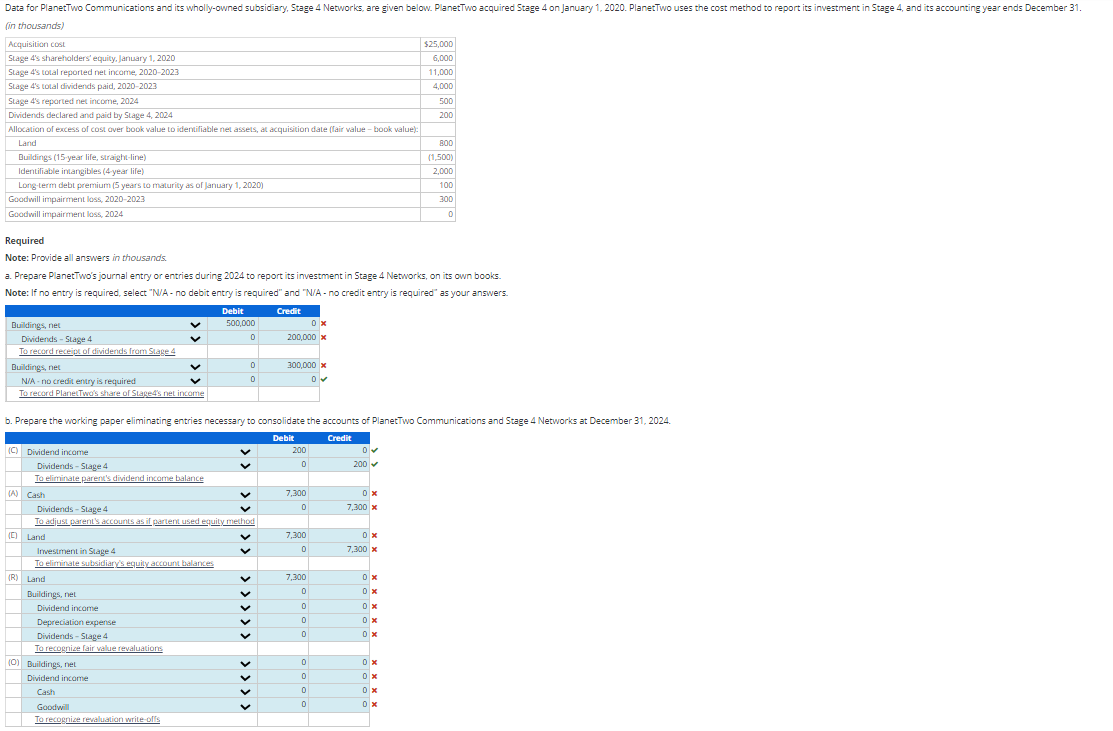
Task: Click the 200,000 credit input field
Action: [x=289, y=338]
